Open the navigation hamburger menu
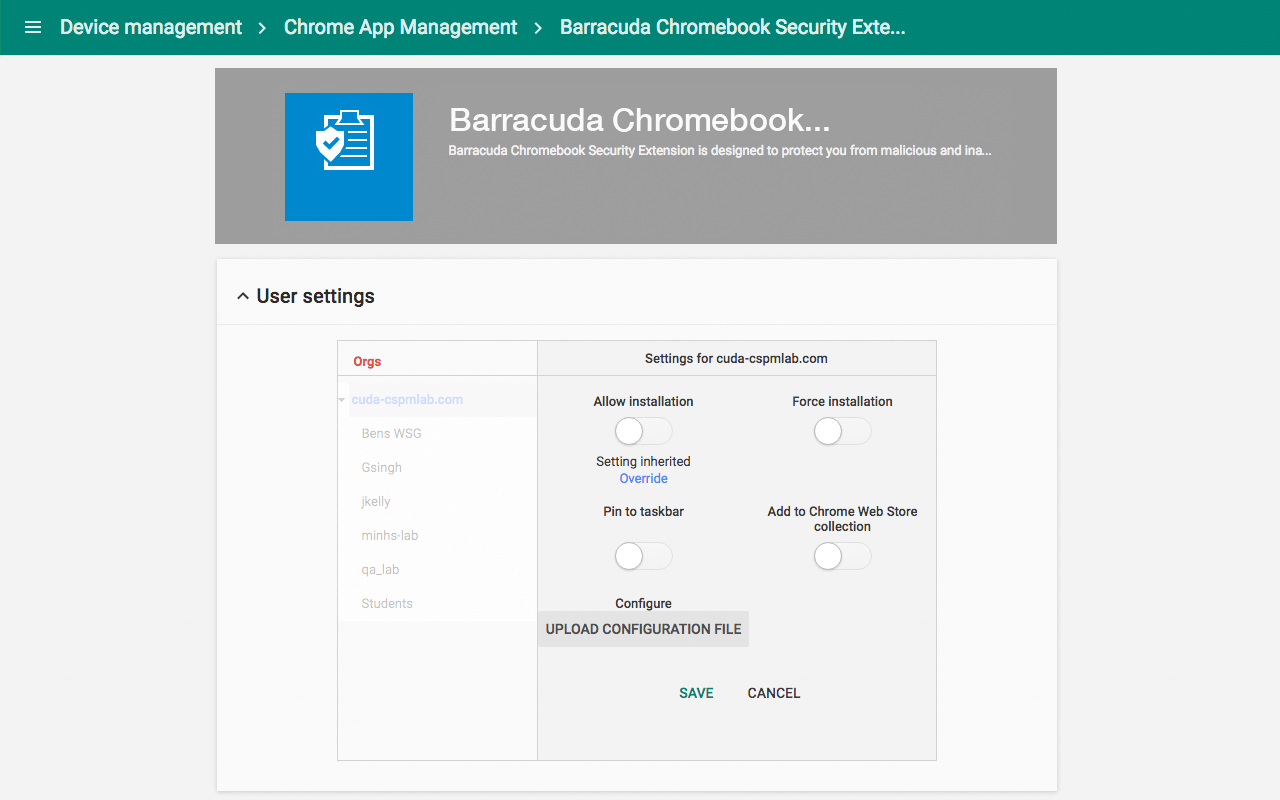The image size is (1280, 800). [x=33, y=27]
